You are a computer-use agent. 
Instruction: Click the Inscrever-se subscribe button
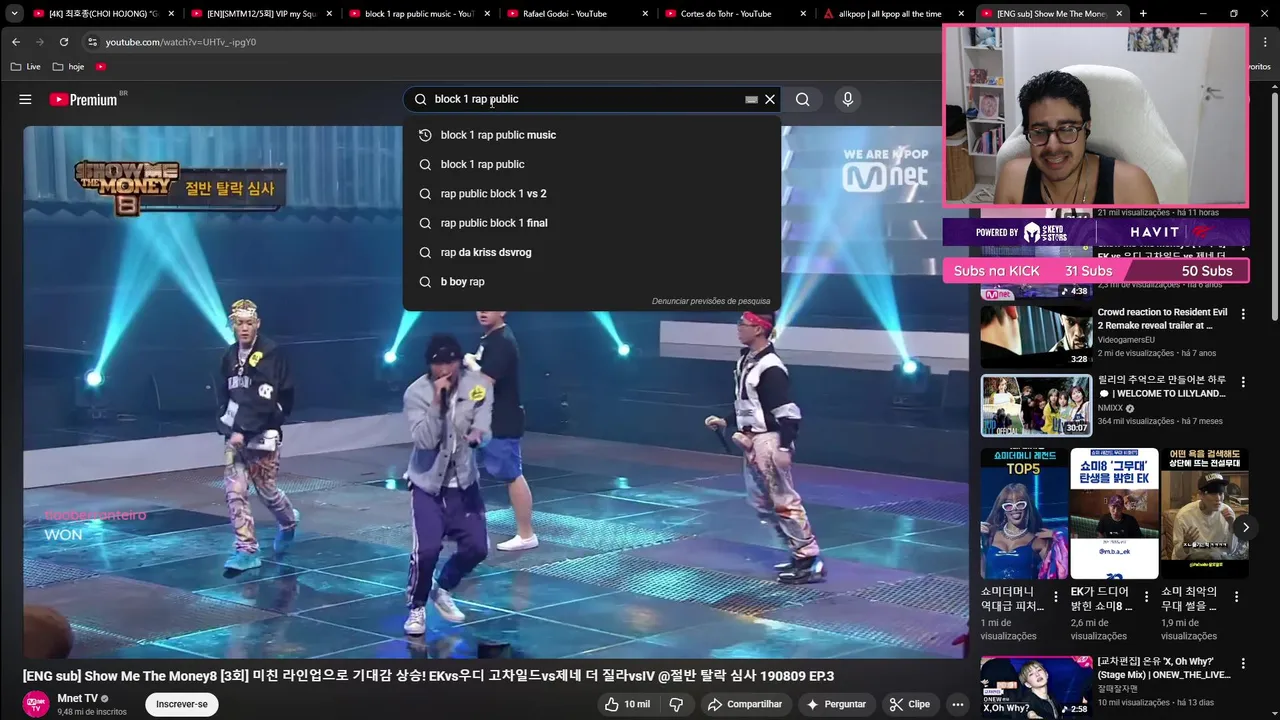[182, 704]
